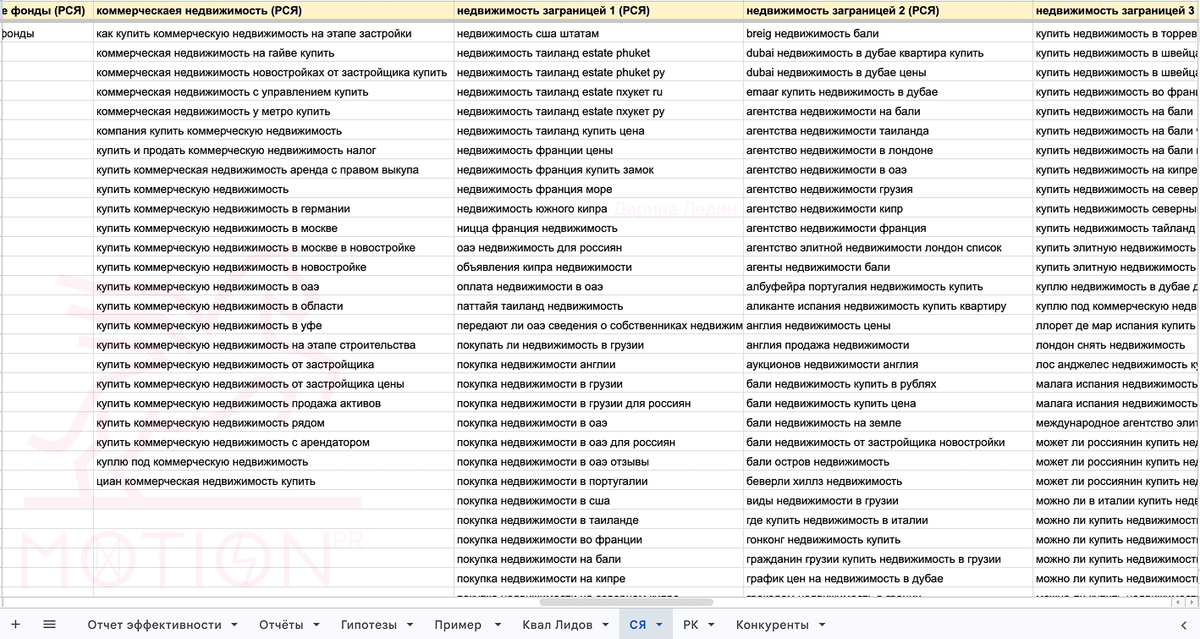Select cell компания купить коммерческую недвижимость
The width and height of the screenshot is (1200, 639).
click(x=273, y=131)
